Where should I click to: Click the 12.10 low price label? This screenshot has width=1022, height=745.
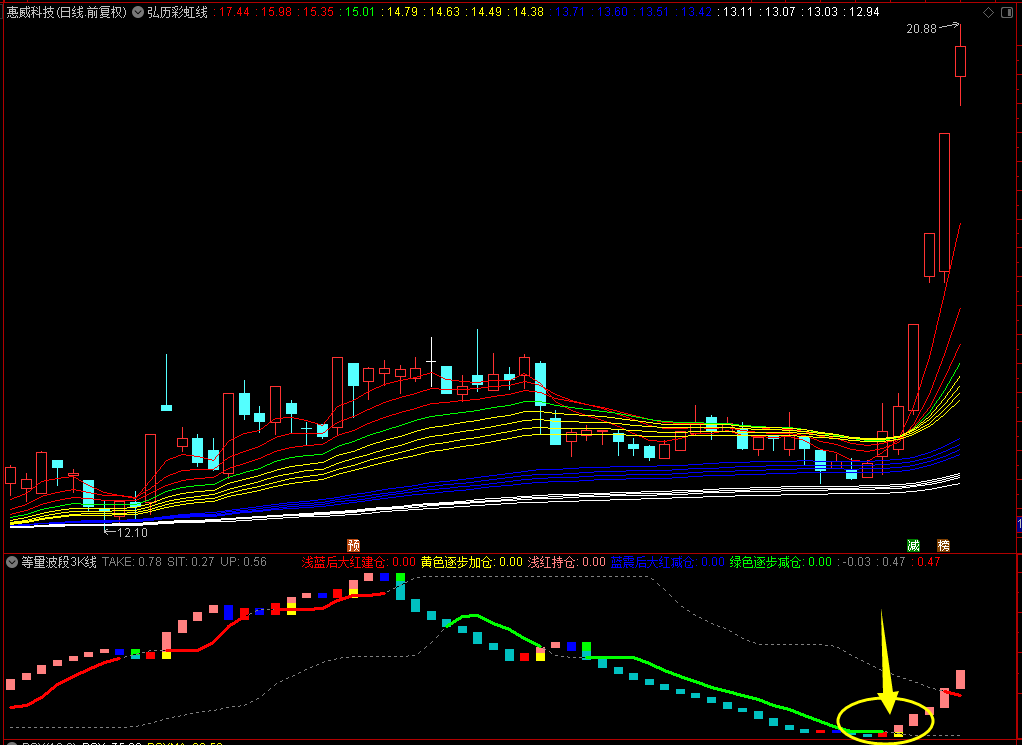pyautogui.click(x=132, y=533)
